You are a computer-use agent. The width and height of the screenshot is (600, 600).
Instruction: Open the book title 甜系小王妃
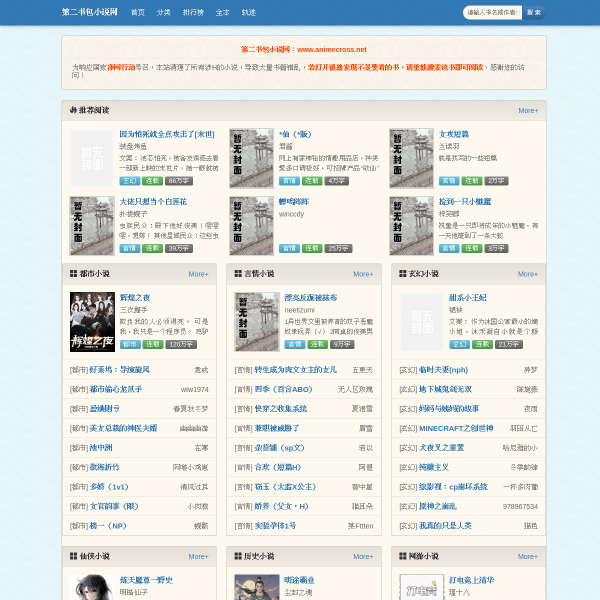point(468,298)
